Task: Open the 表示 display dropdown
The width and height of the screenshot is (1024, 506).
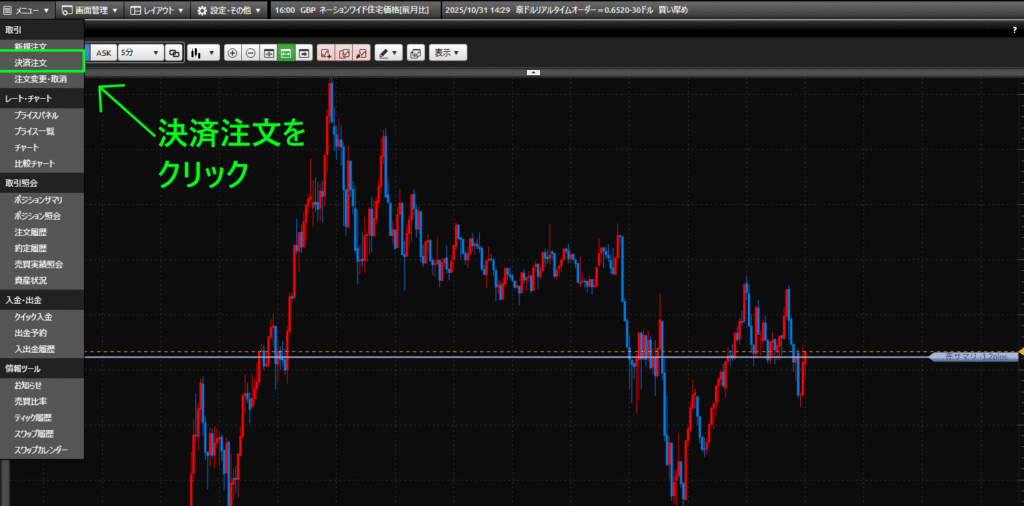Action: point(448,52)
